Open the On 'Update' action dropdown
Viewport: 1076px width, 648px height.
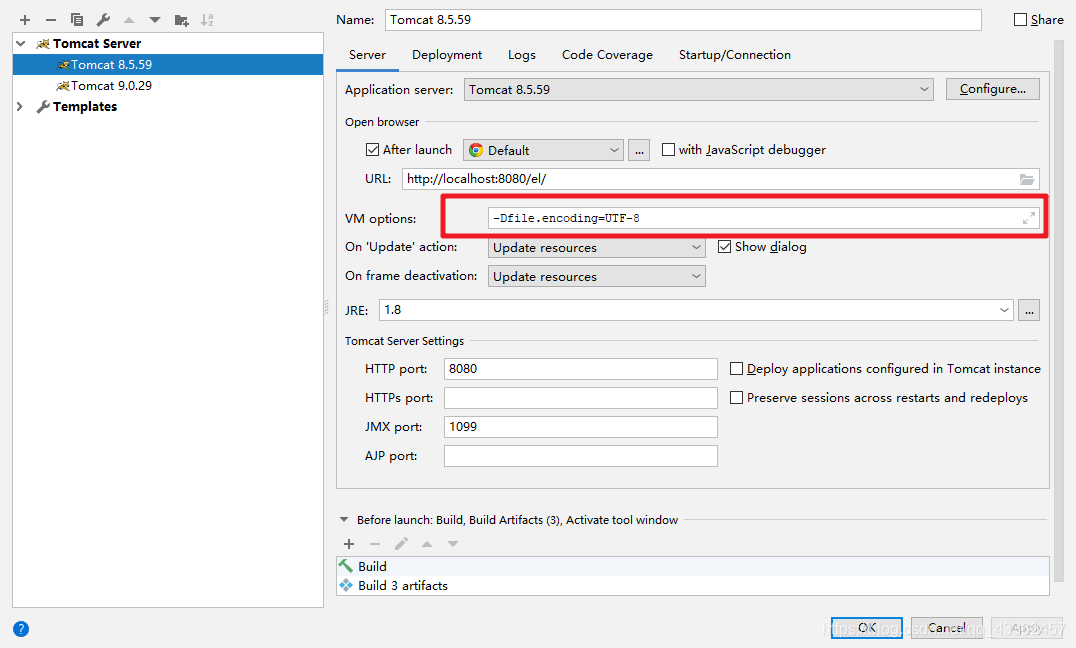pyautogui.click(x=596, y=247)
